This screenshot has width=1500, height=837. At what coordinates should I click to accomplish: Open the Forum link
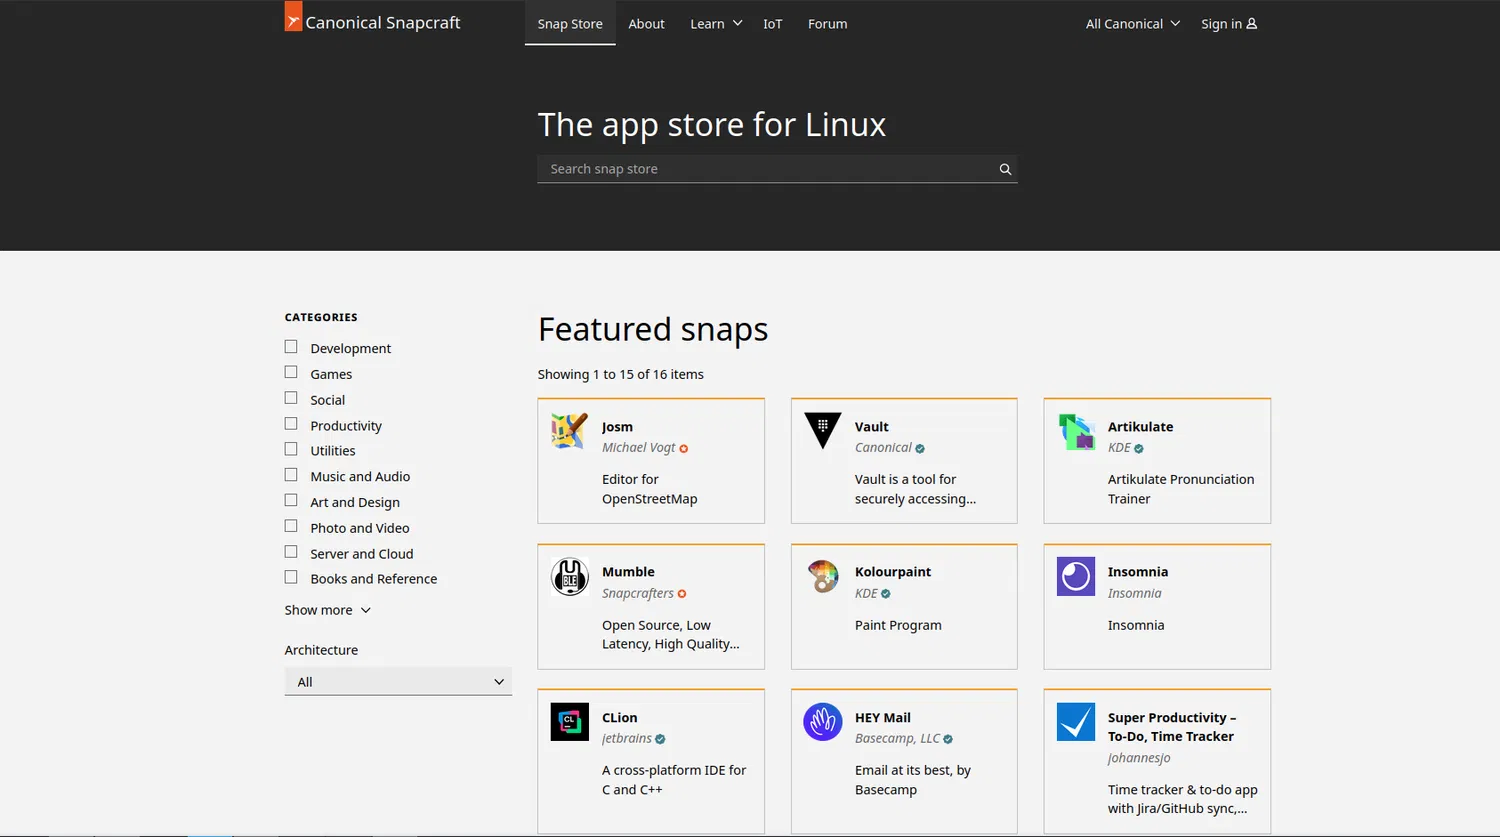(x=827, y=24)
